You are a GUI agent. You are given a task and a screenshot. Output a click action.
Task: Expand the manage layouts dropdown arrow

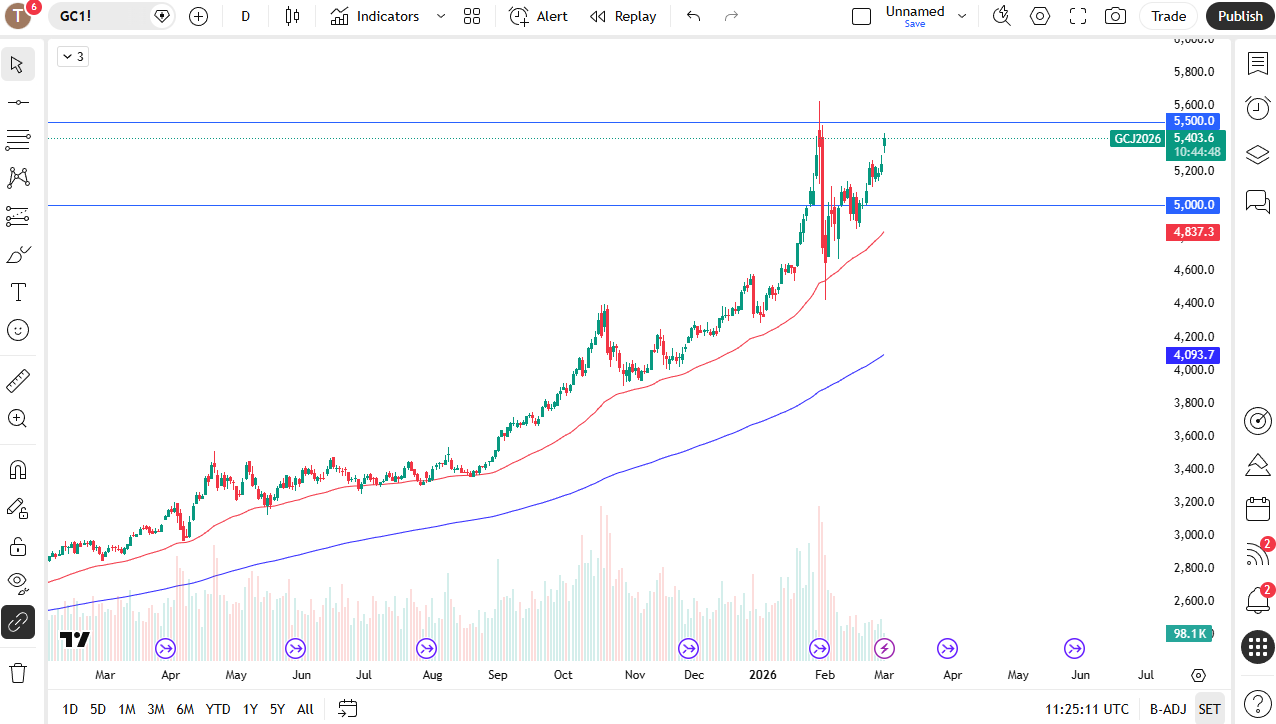pos(962,16)
